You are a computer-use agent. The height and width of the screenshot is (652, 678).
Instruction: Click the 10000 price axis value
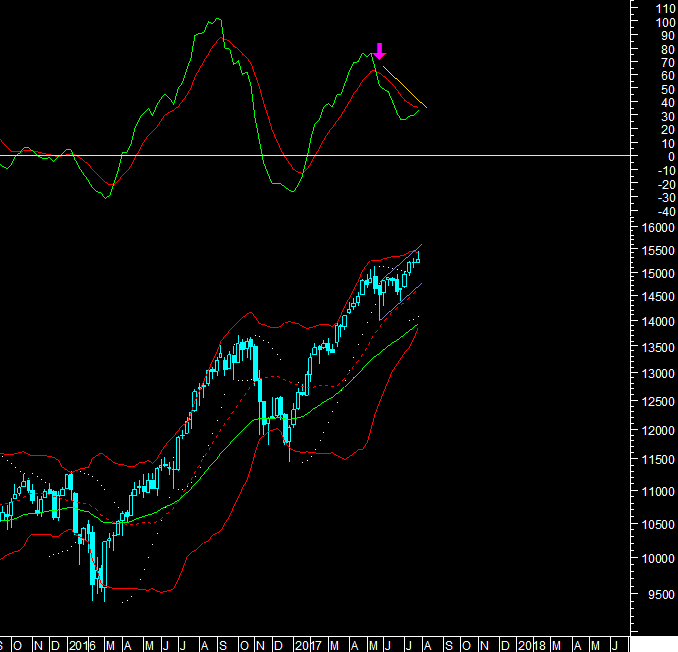point(659,558)
